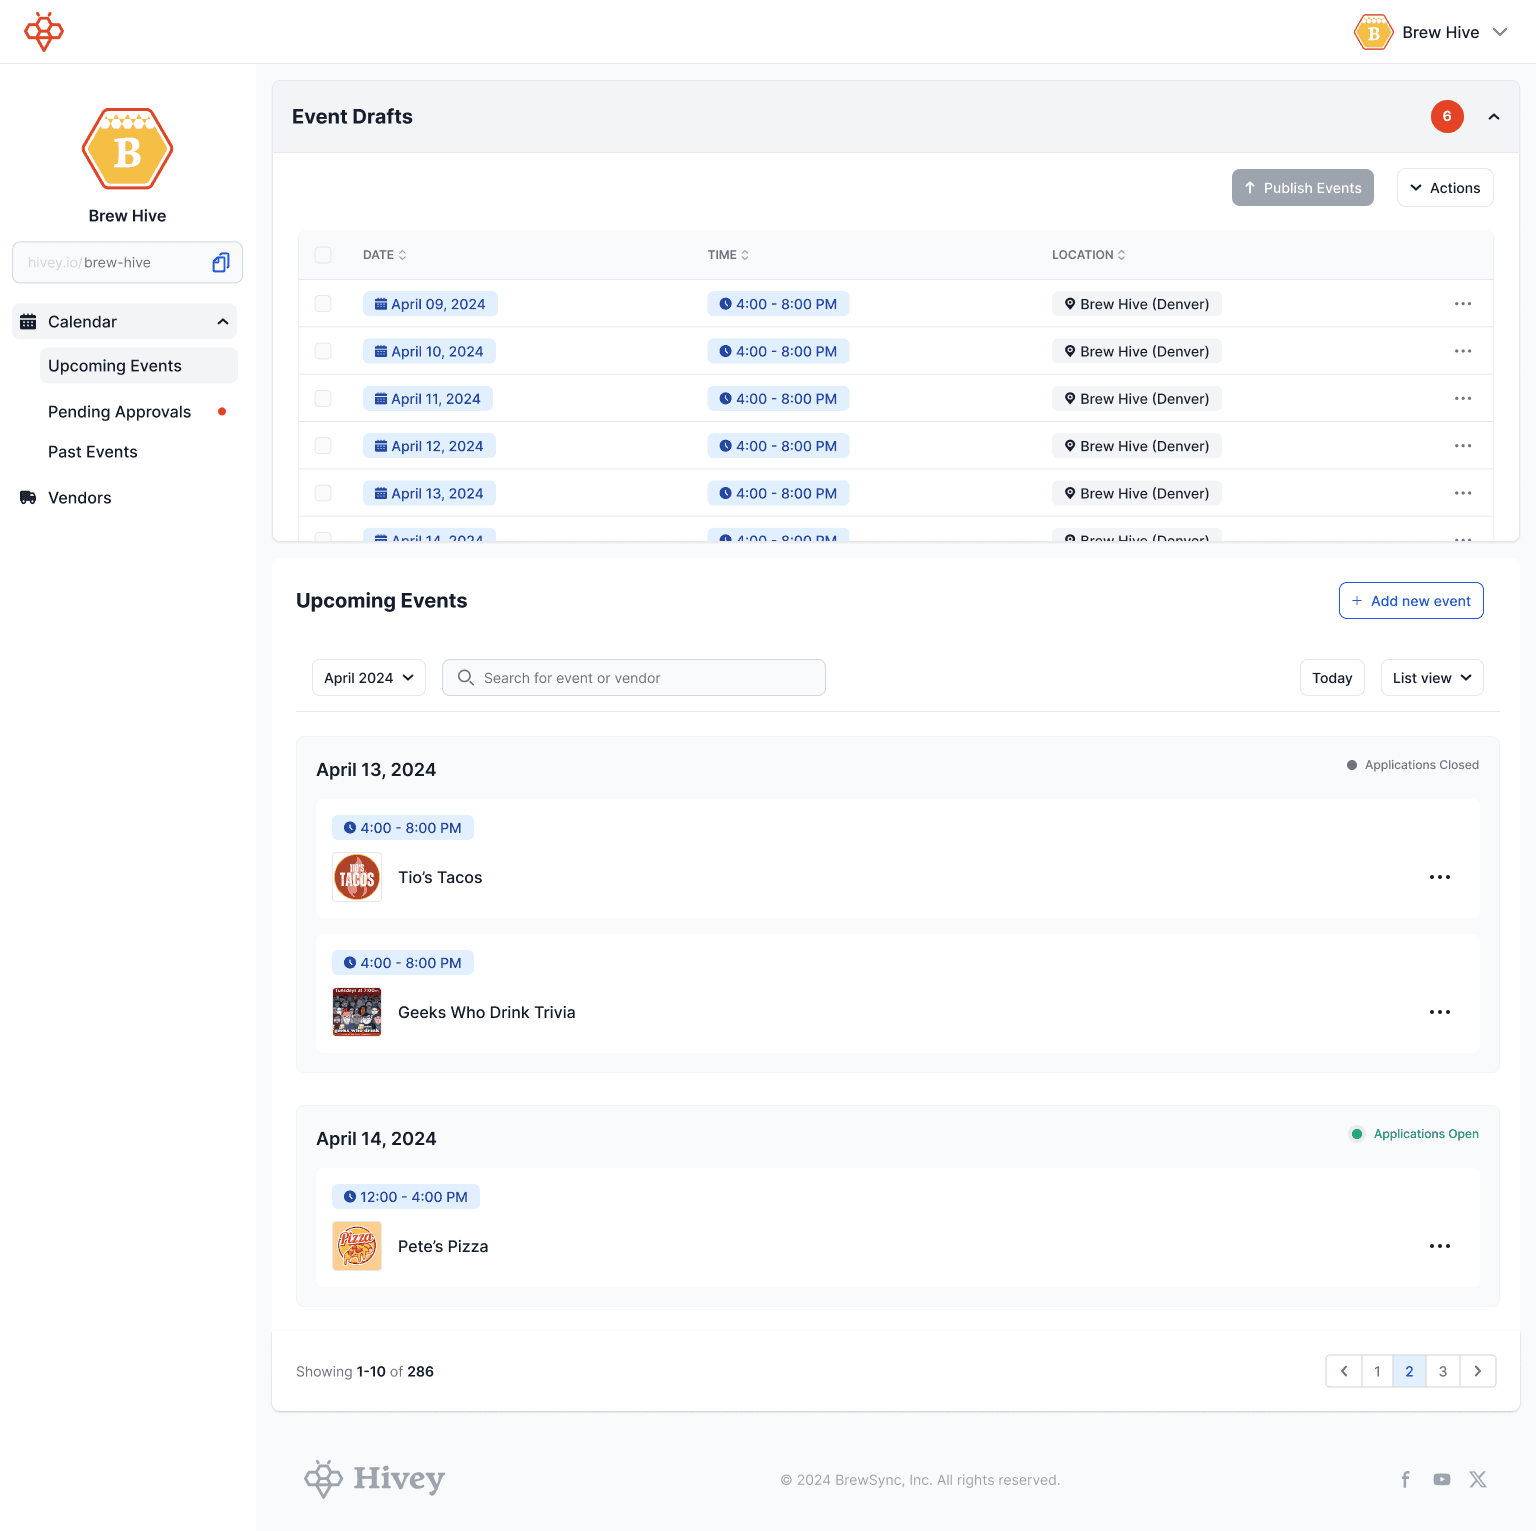The image size is (1536, 1531).
Task: Sort drafts by DATE column
Action: point(385,255)
